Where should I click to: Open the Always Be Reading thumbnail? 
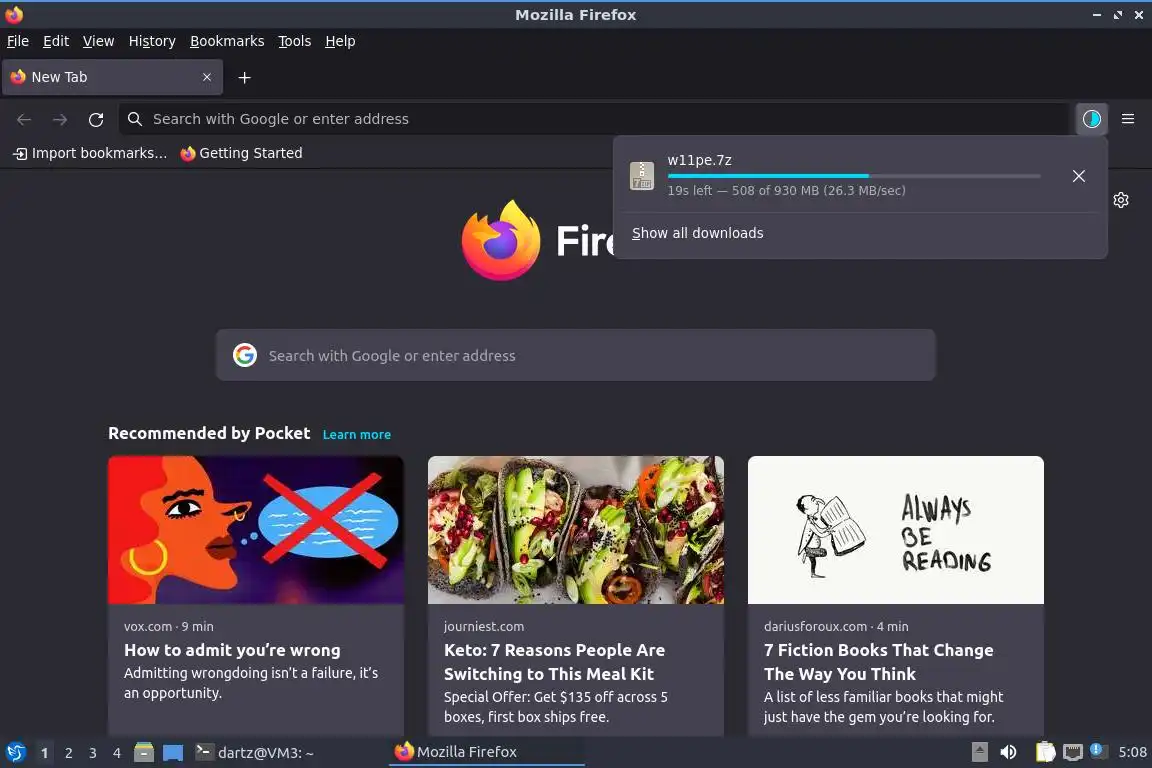[x=896, y=530]
